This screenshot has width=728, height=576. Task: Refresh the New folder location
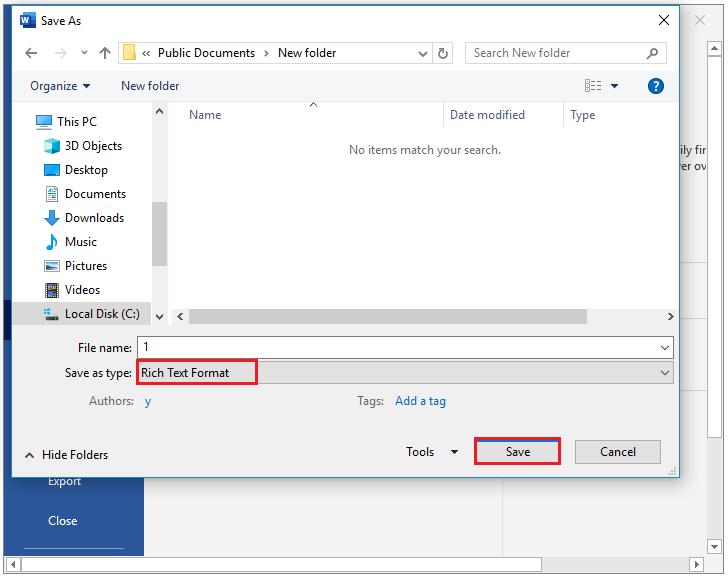[x=443, y=53]
